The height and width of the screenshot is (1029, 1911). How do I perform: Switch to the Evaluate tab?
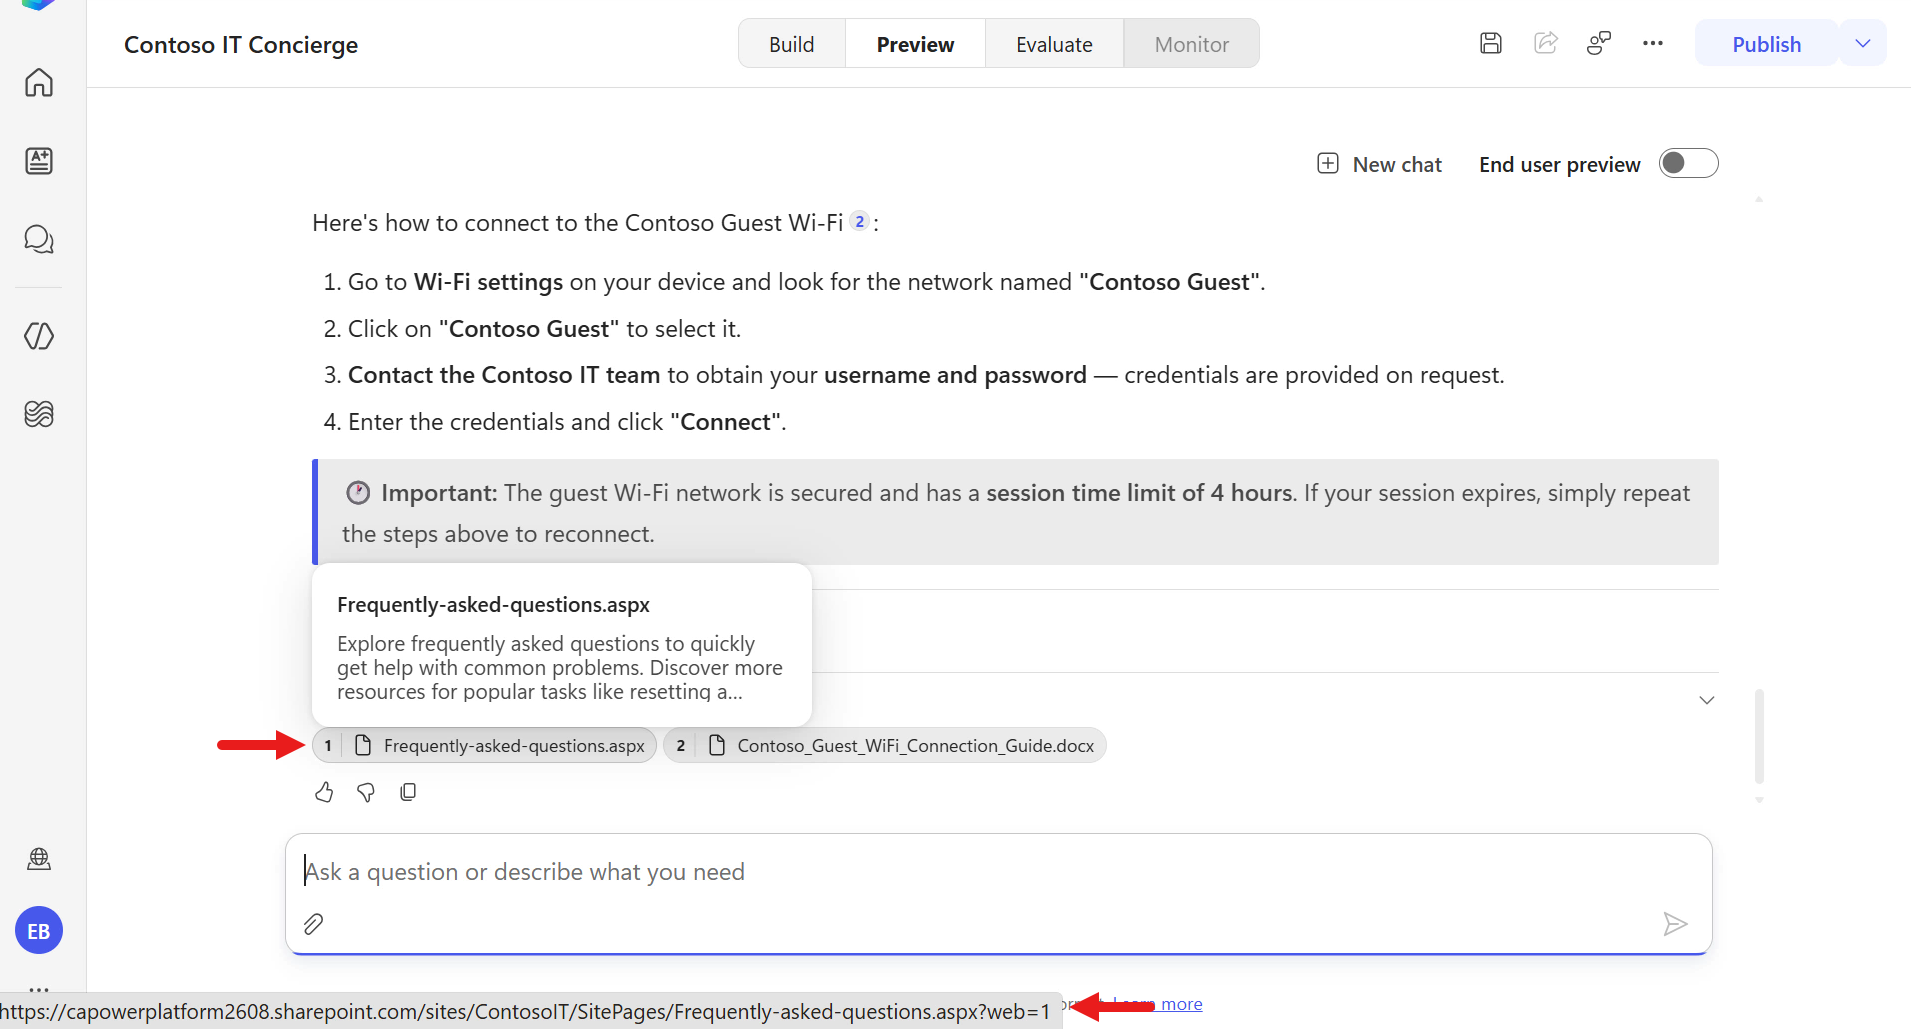[x=1054, y=44]
